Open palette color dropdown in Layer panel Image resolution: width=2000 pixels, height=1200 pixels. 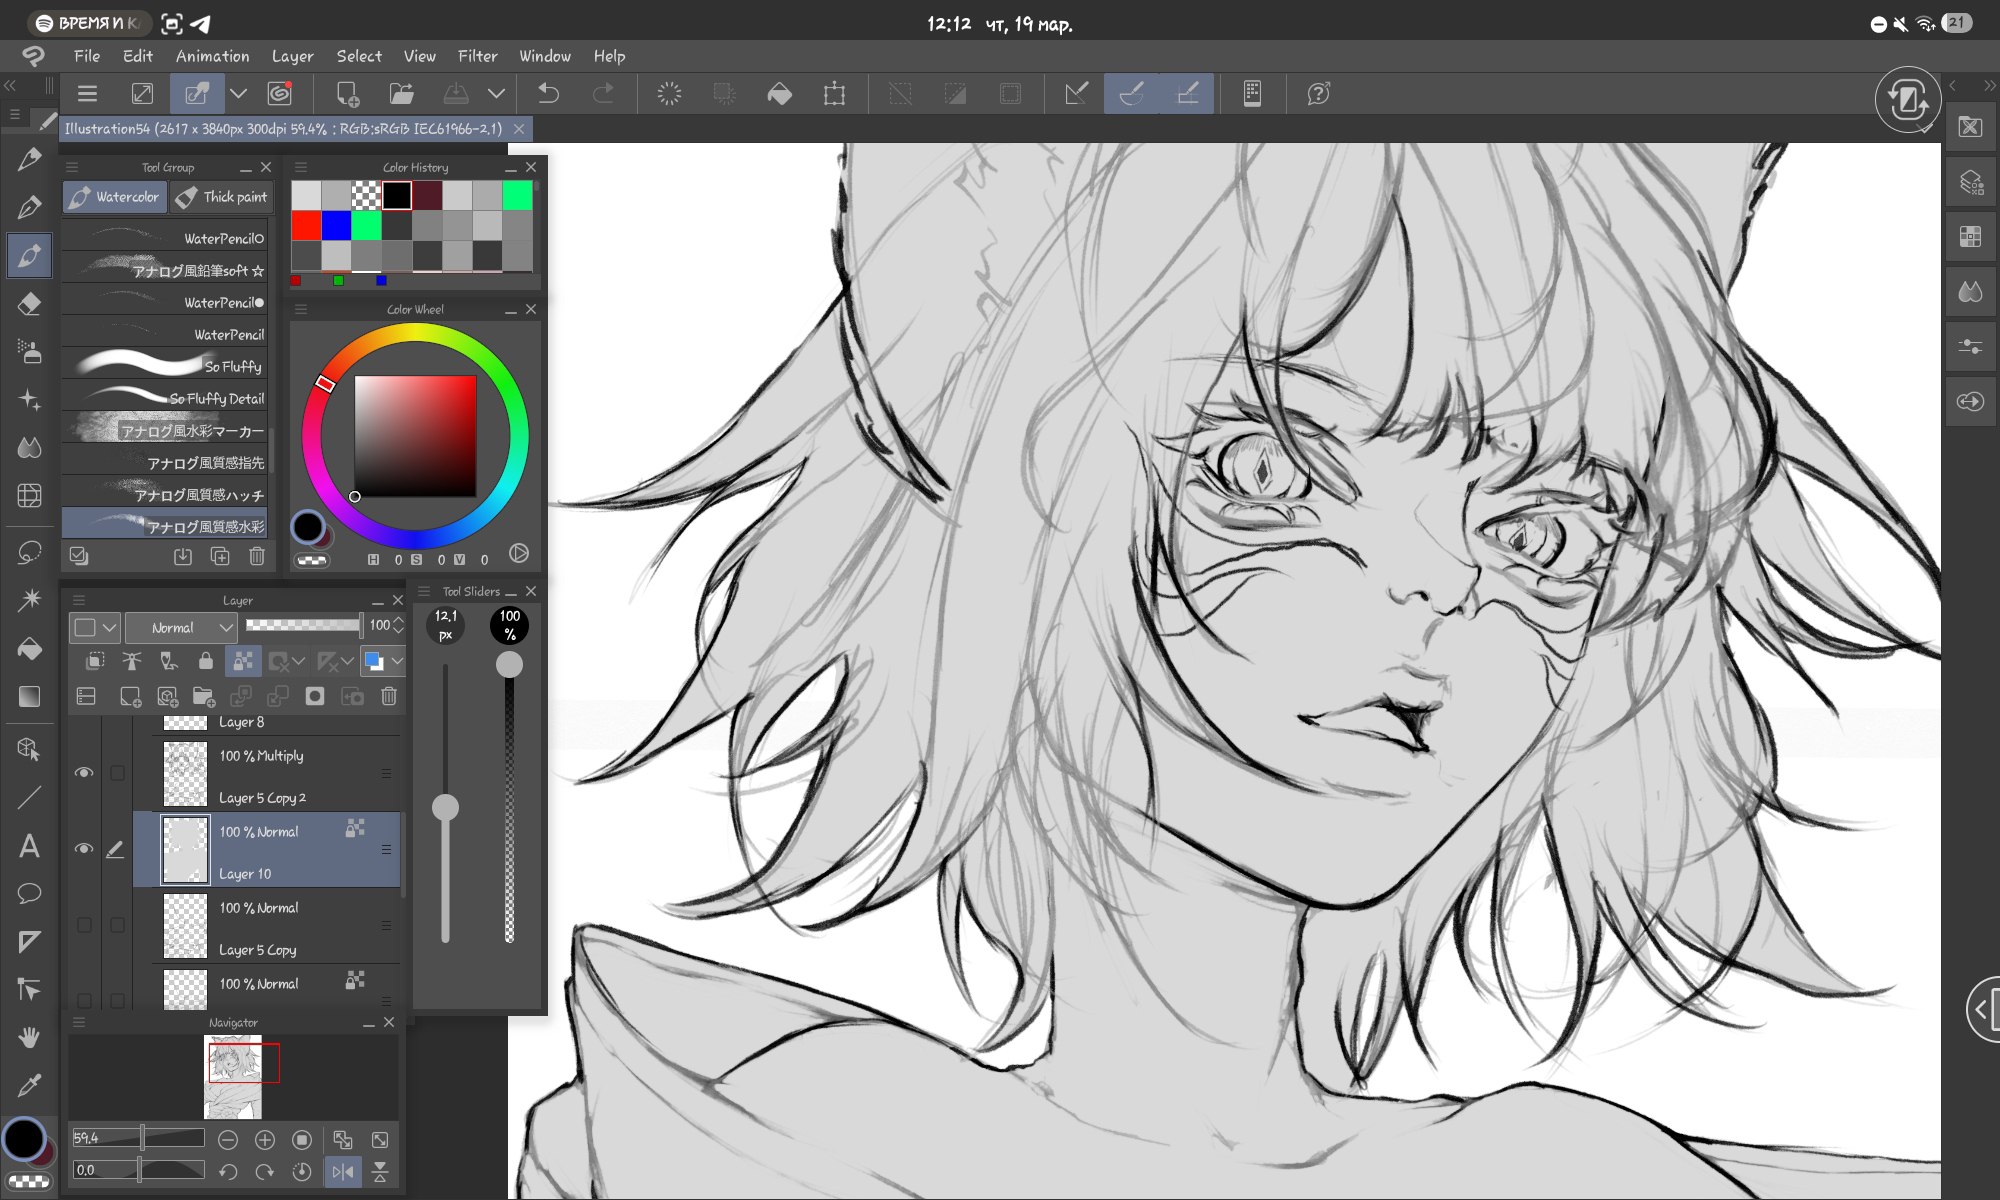(96, 628)
